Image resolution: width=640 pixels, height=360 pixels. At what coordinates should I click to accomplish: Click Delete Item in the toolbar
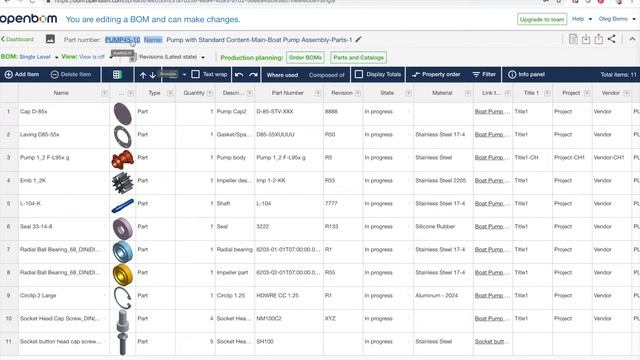(71, 74)
